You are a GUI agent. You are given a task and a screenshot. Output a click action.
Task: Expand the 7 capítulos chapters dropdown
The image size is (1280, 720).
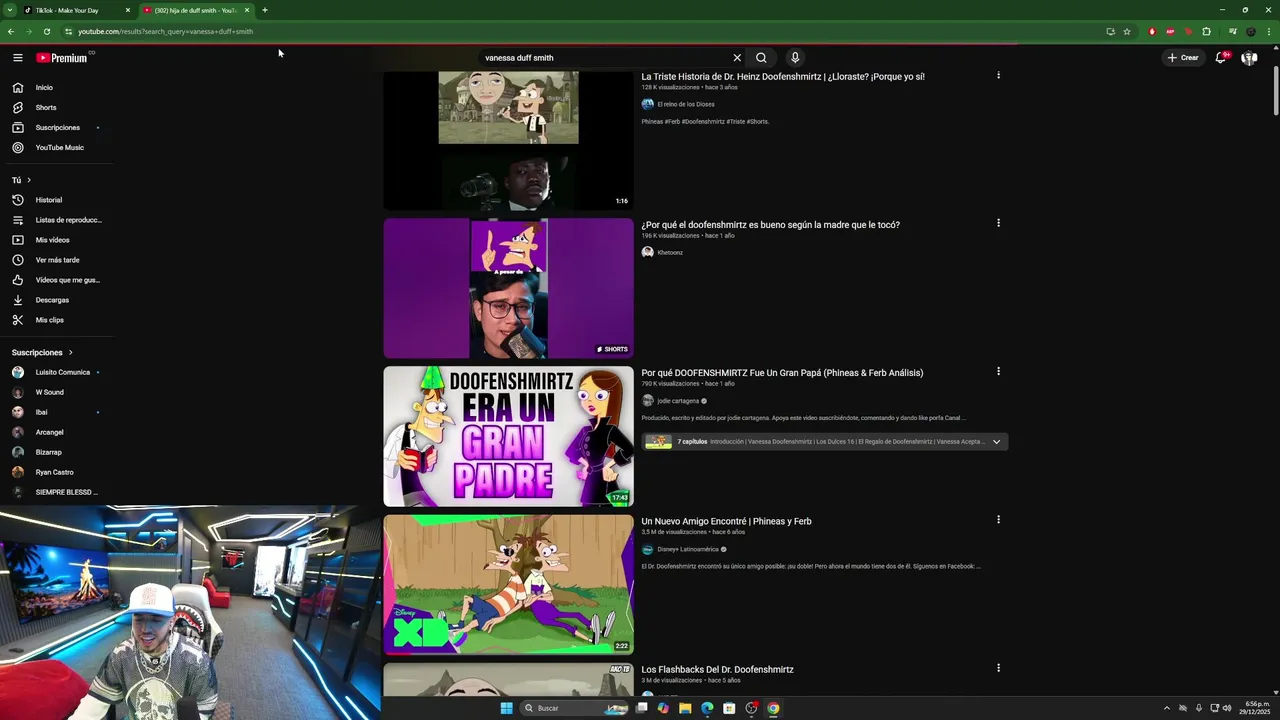tap(996, 442)
